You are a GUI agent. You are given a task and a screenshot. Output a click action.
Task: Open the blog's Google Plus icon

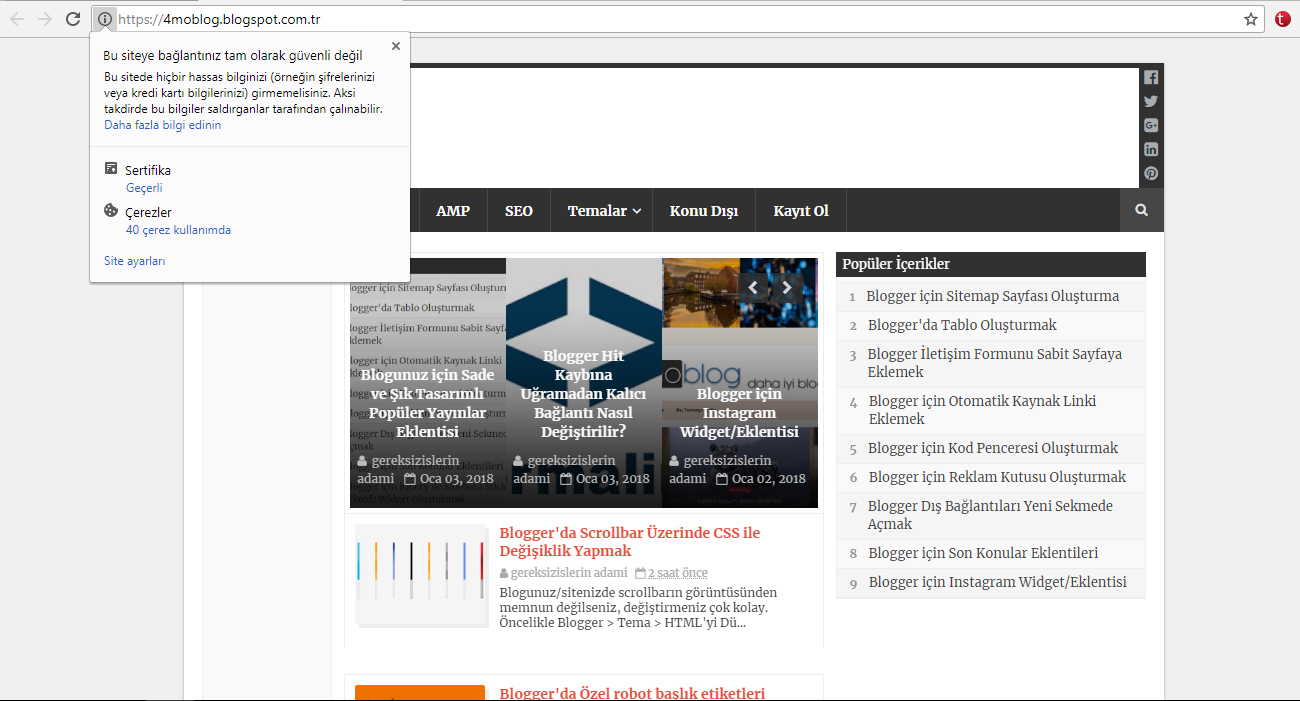tap(1151, 125)
